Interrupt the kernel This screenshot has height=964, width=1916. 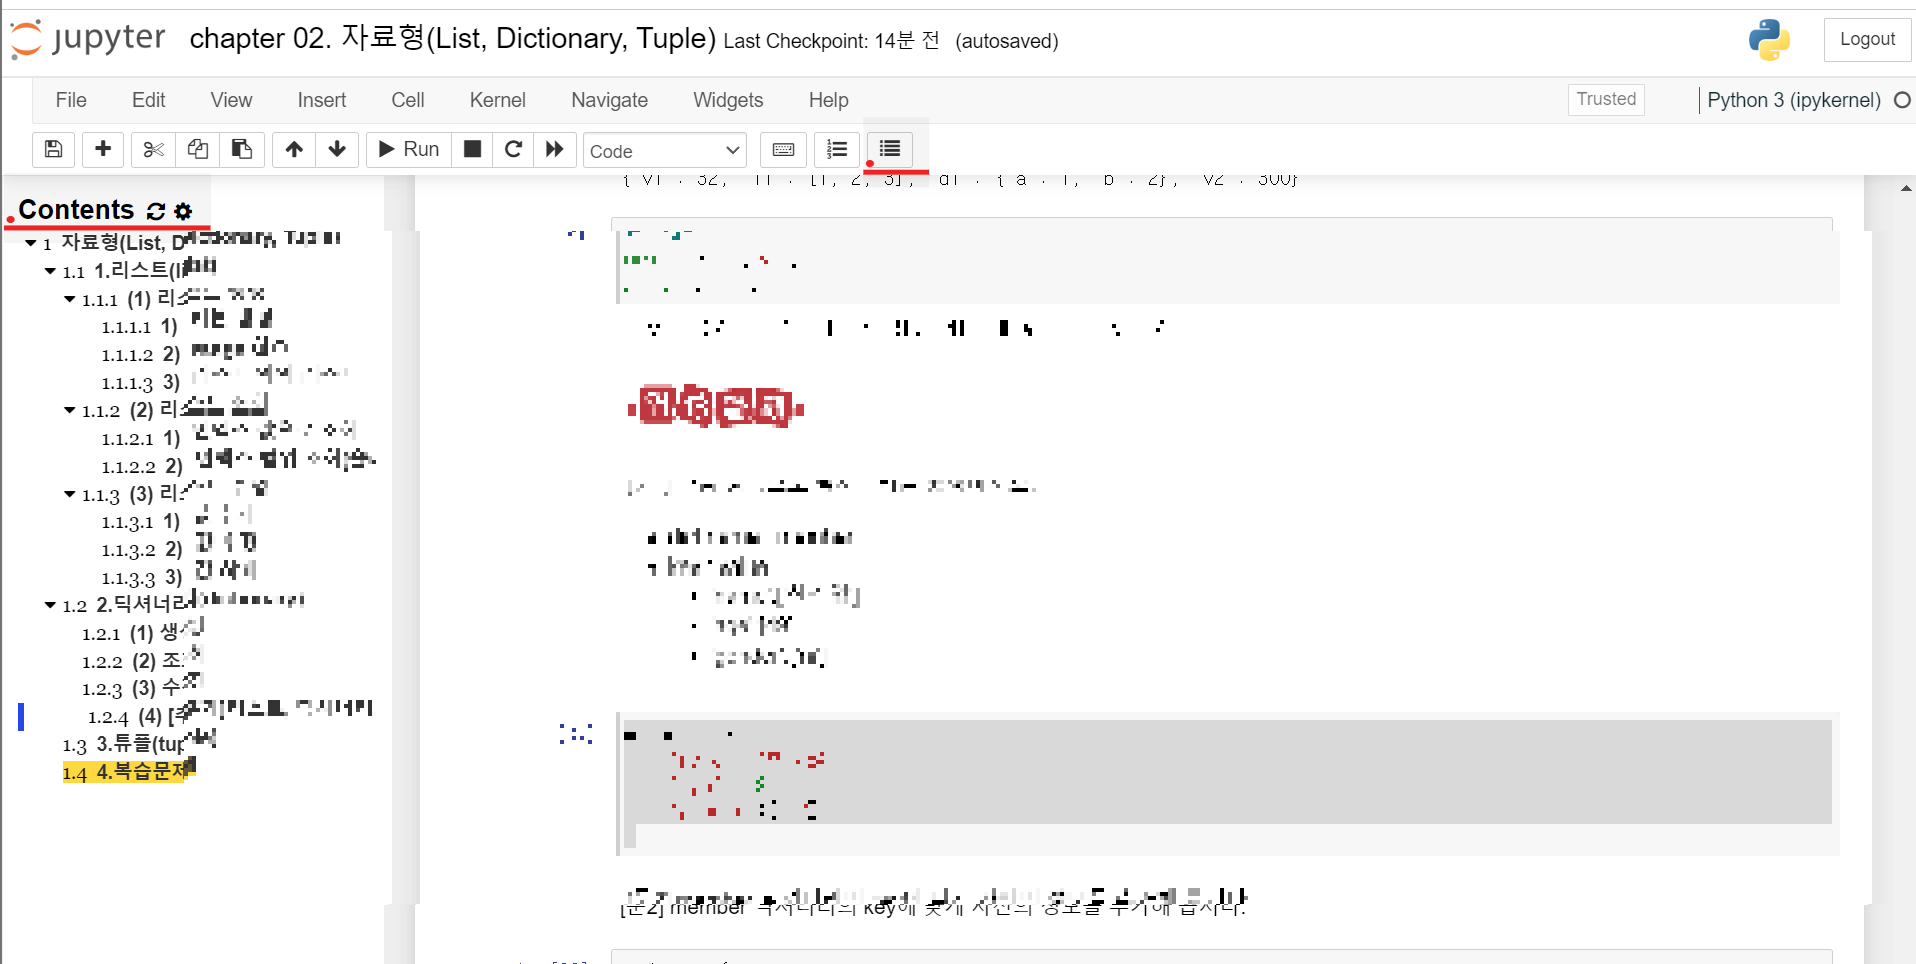coord(472,149)
